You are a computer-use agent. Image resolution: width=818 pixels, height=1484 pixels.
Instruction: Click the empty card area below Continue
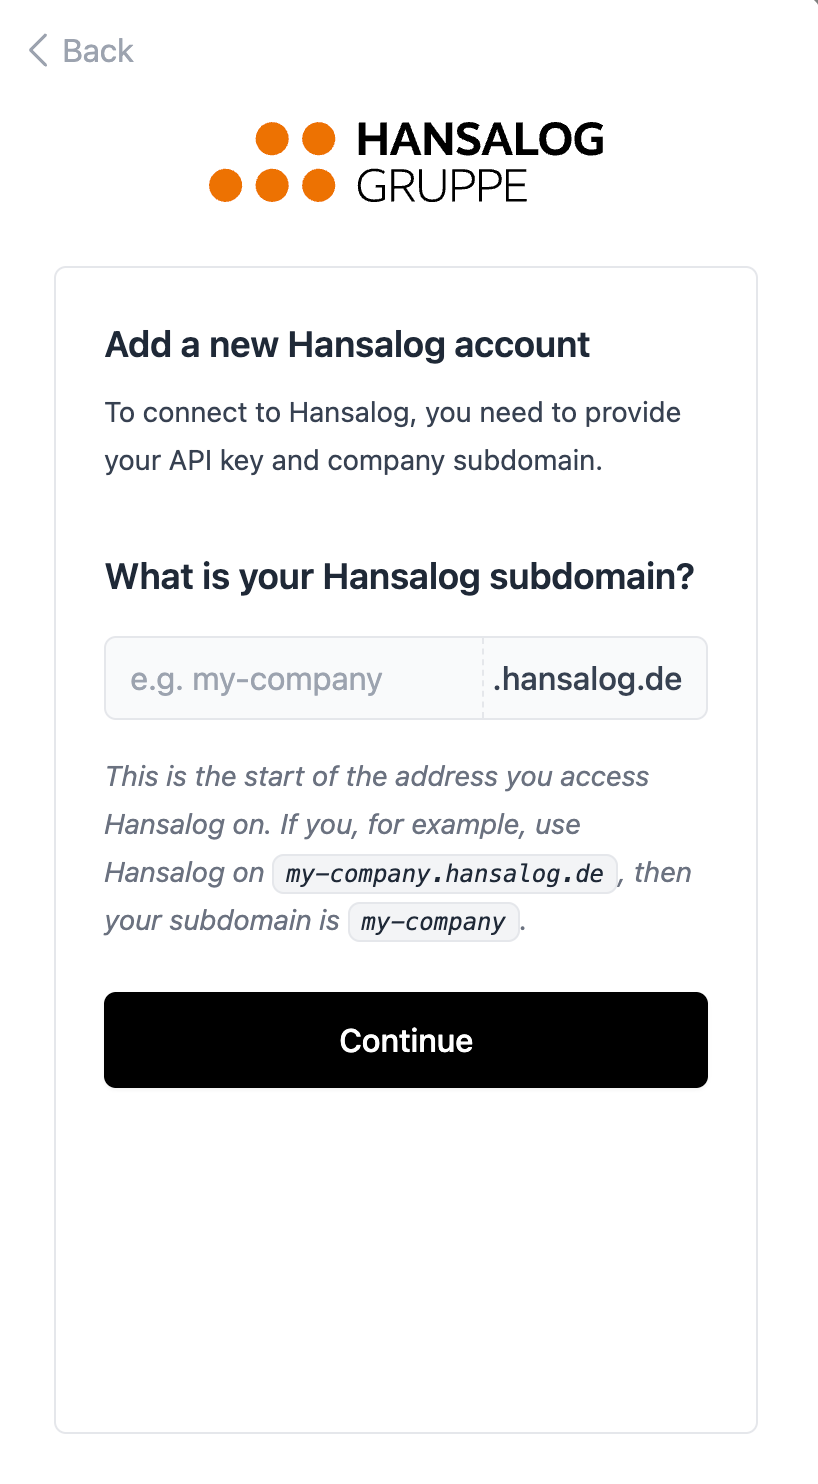[x=405, y=1260]
